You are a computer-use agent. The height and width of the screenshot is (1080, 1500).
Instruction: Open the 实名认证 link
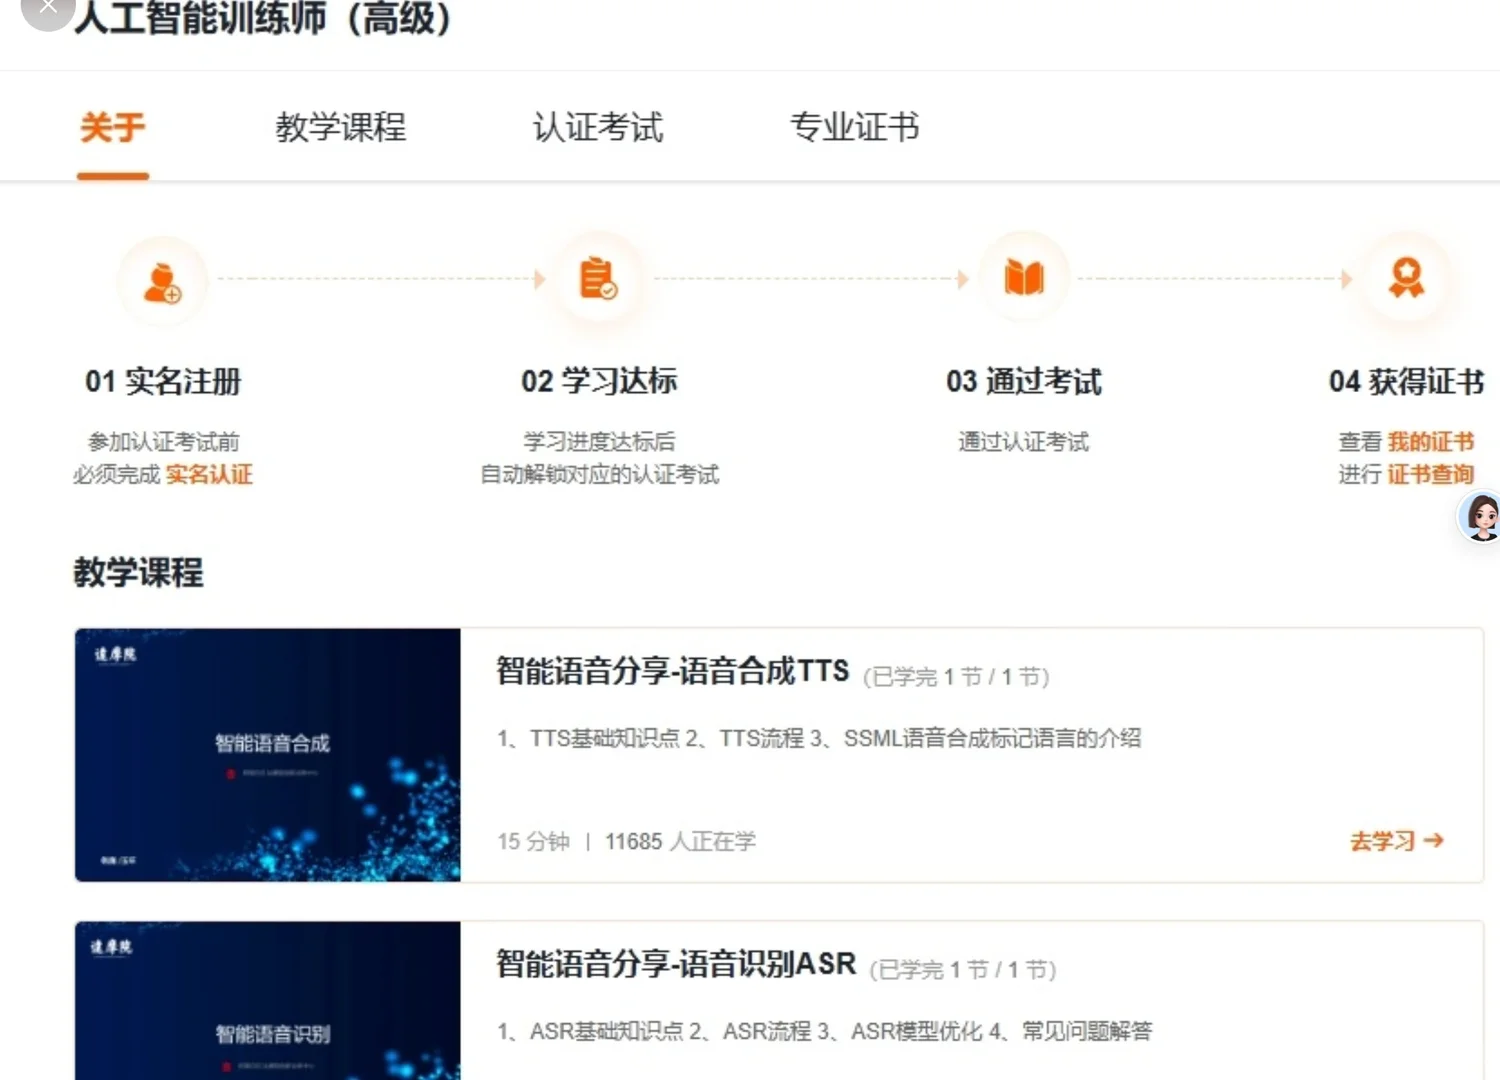point(210,475)
